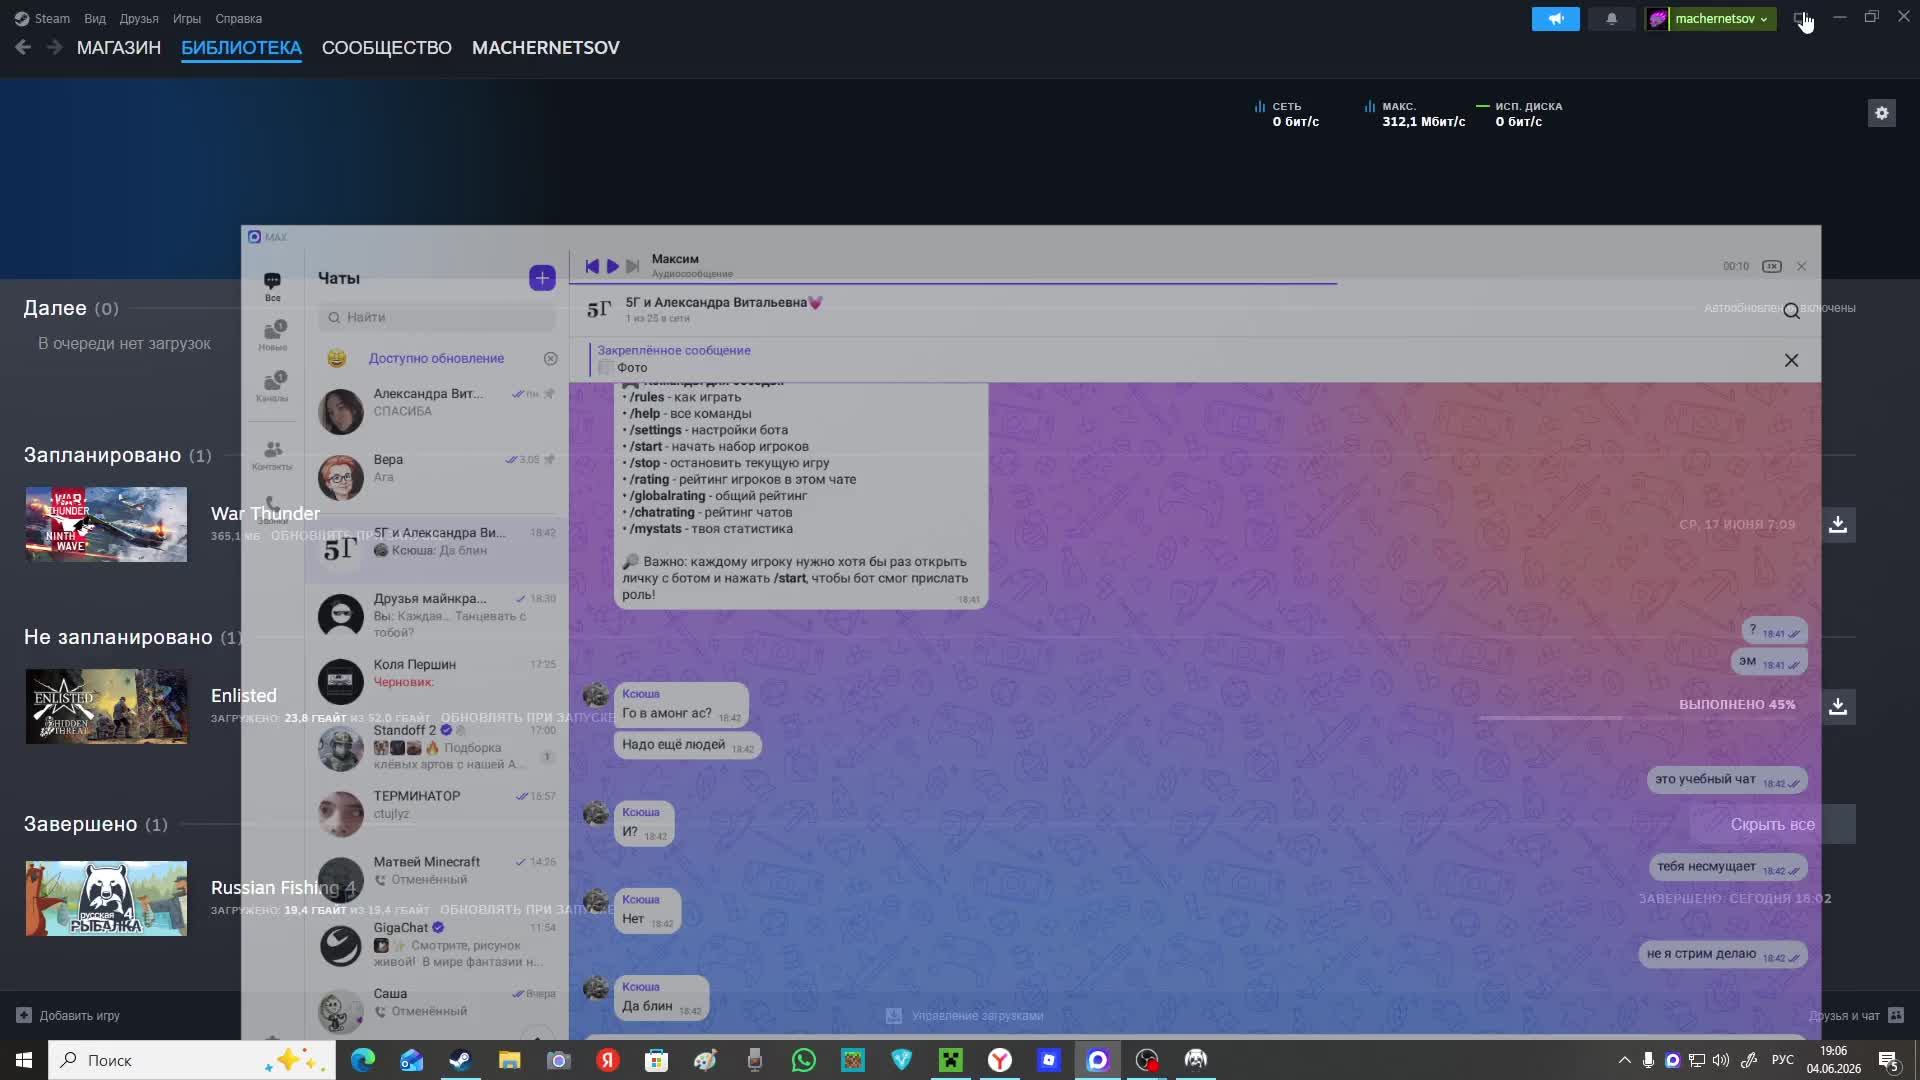Focus the "Найти" search field in MAX
This screenshot has width=1920, height=1080.
pyautogui.click(x=437, y=317)
